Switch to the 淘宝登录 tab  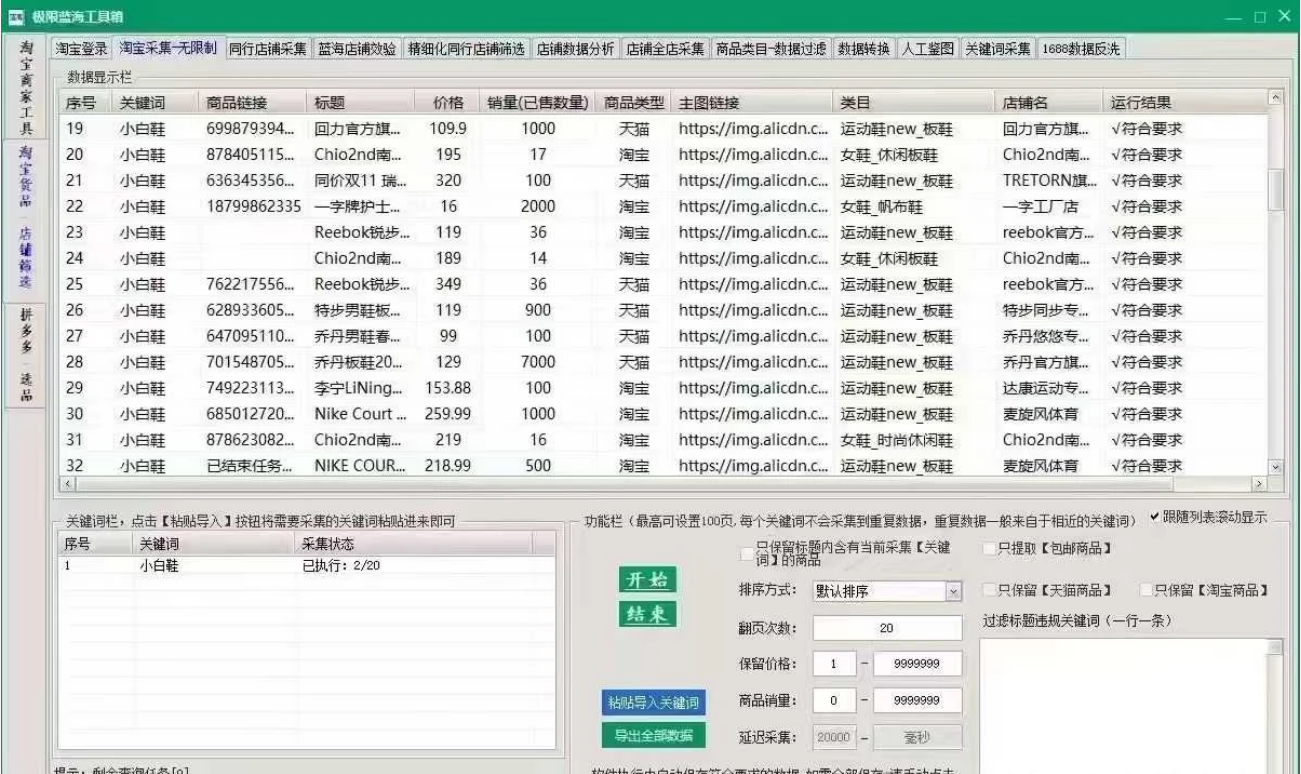[x=84, y=46]
